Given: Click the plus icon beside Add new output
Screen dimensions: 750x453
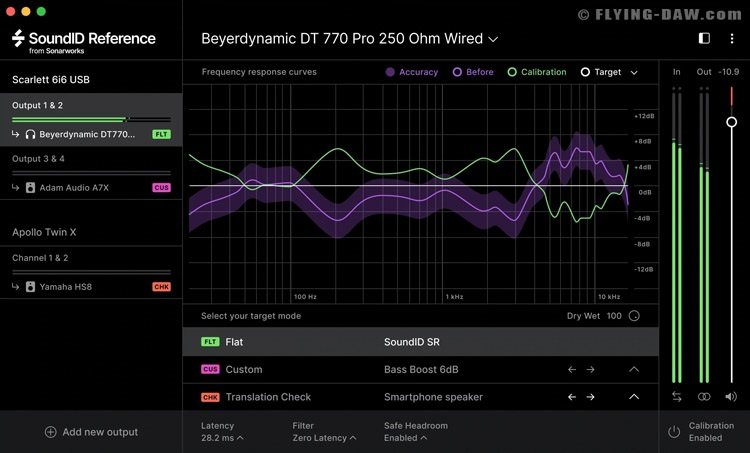Looking at the screenshot, I should [50, 432].
